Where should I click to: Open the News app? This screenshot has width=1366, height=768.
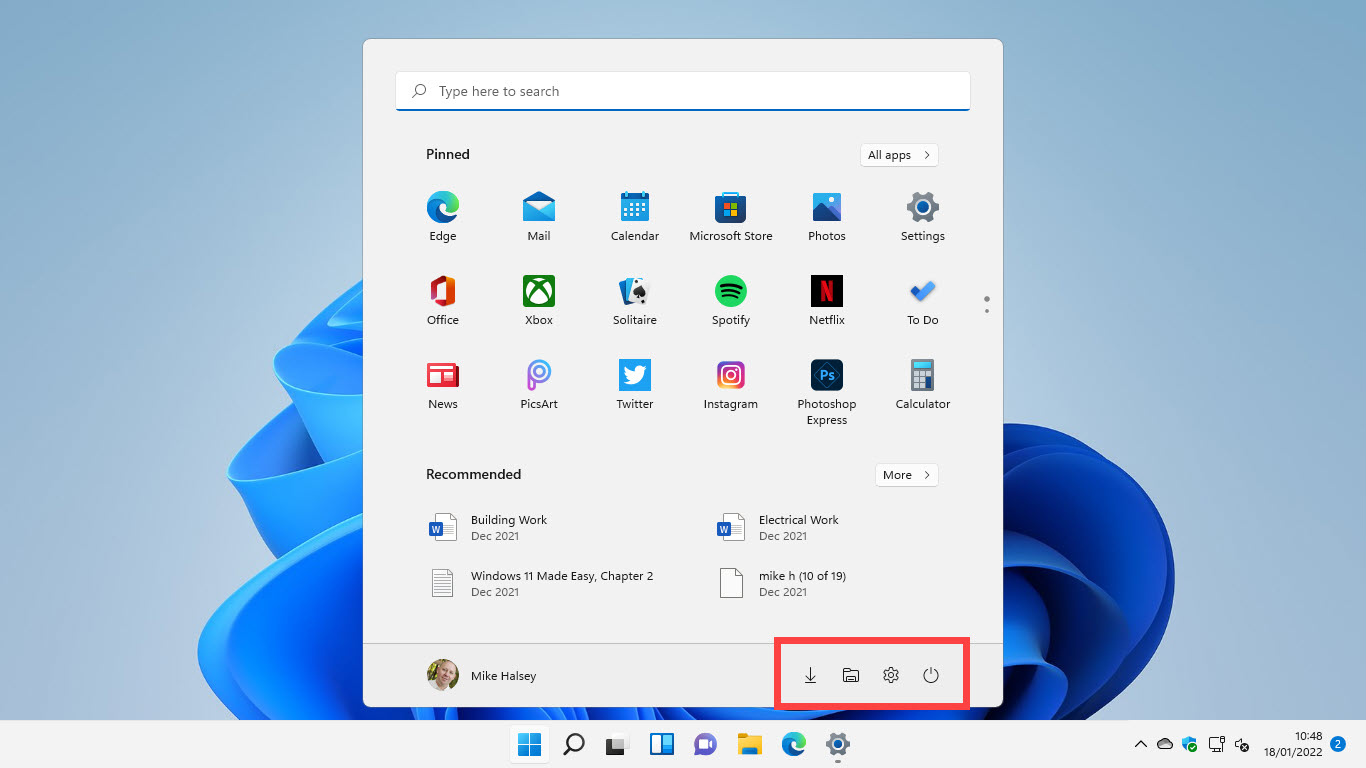click(x=443, y=385)
